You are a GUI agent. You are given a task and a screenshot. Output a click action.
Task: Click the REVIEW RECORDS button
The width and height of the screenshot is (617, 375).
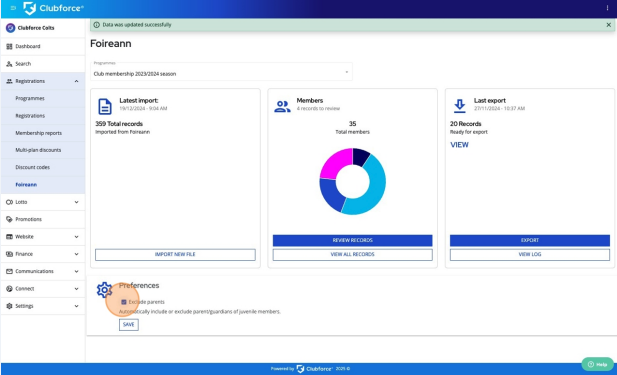[x=353, y=240]
